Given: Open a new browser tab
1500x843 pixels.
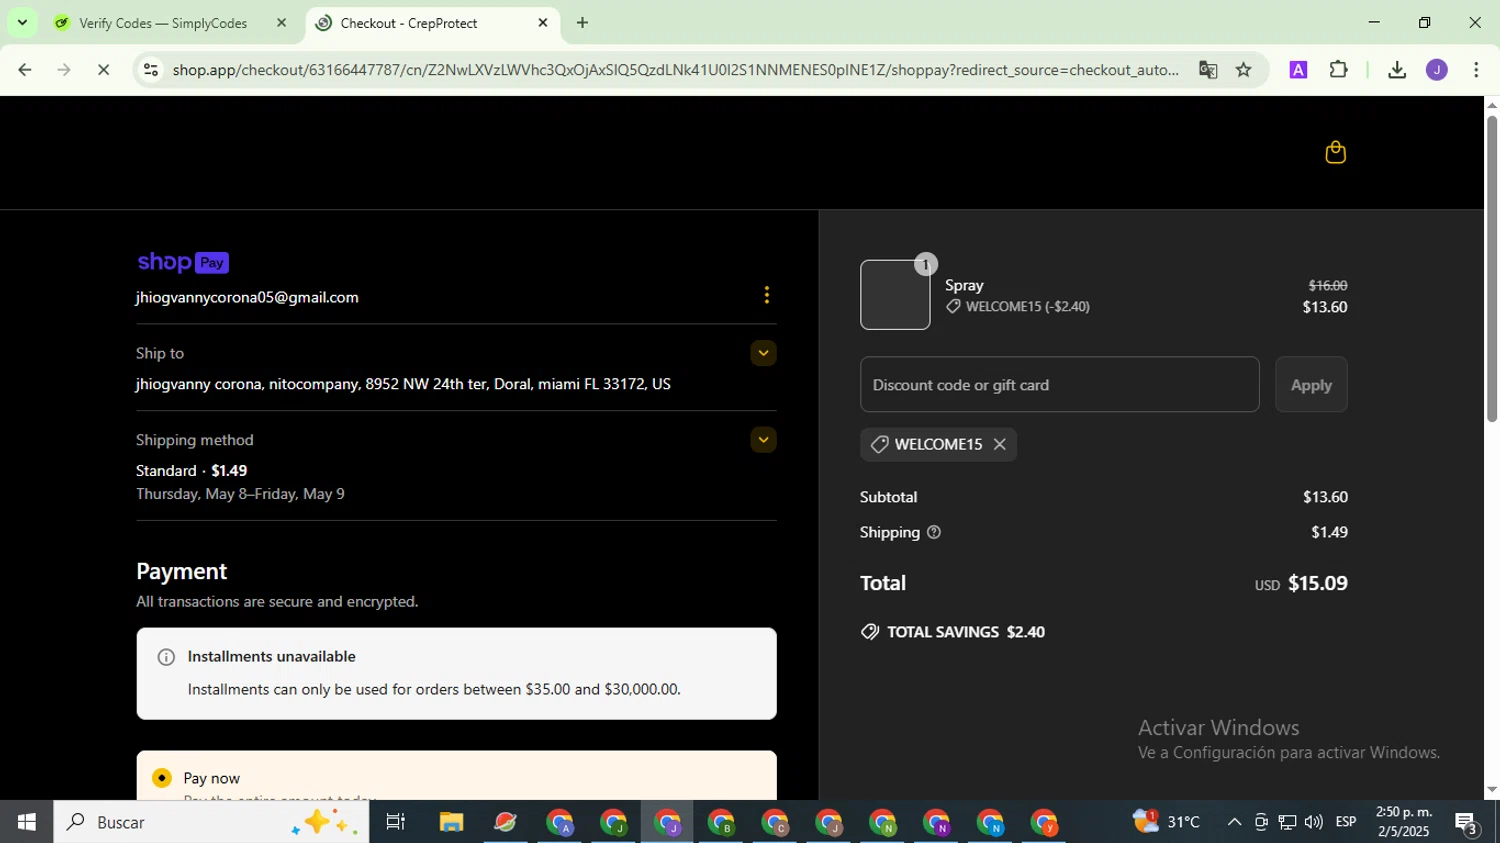Looking at the screenshot, I should 583,23.
